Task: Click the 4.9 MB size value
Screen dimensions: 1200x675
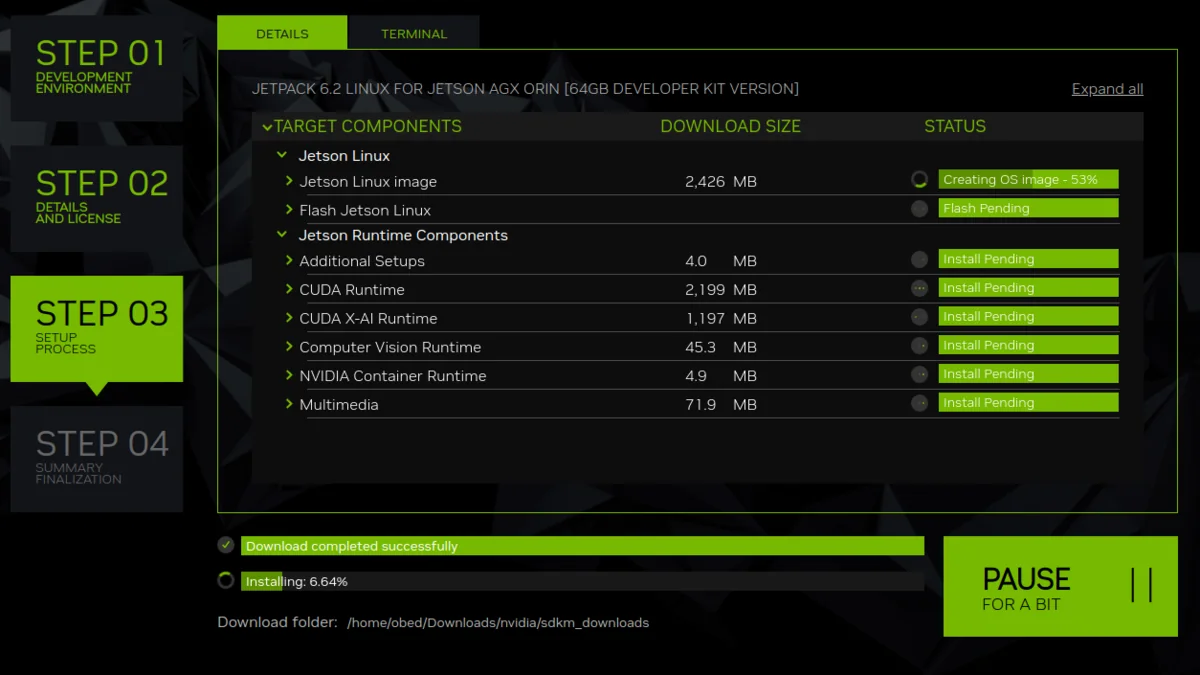Action: 721,376
